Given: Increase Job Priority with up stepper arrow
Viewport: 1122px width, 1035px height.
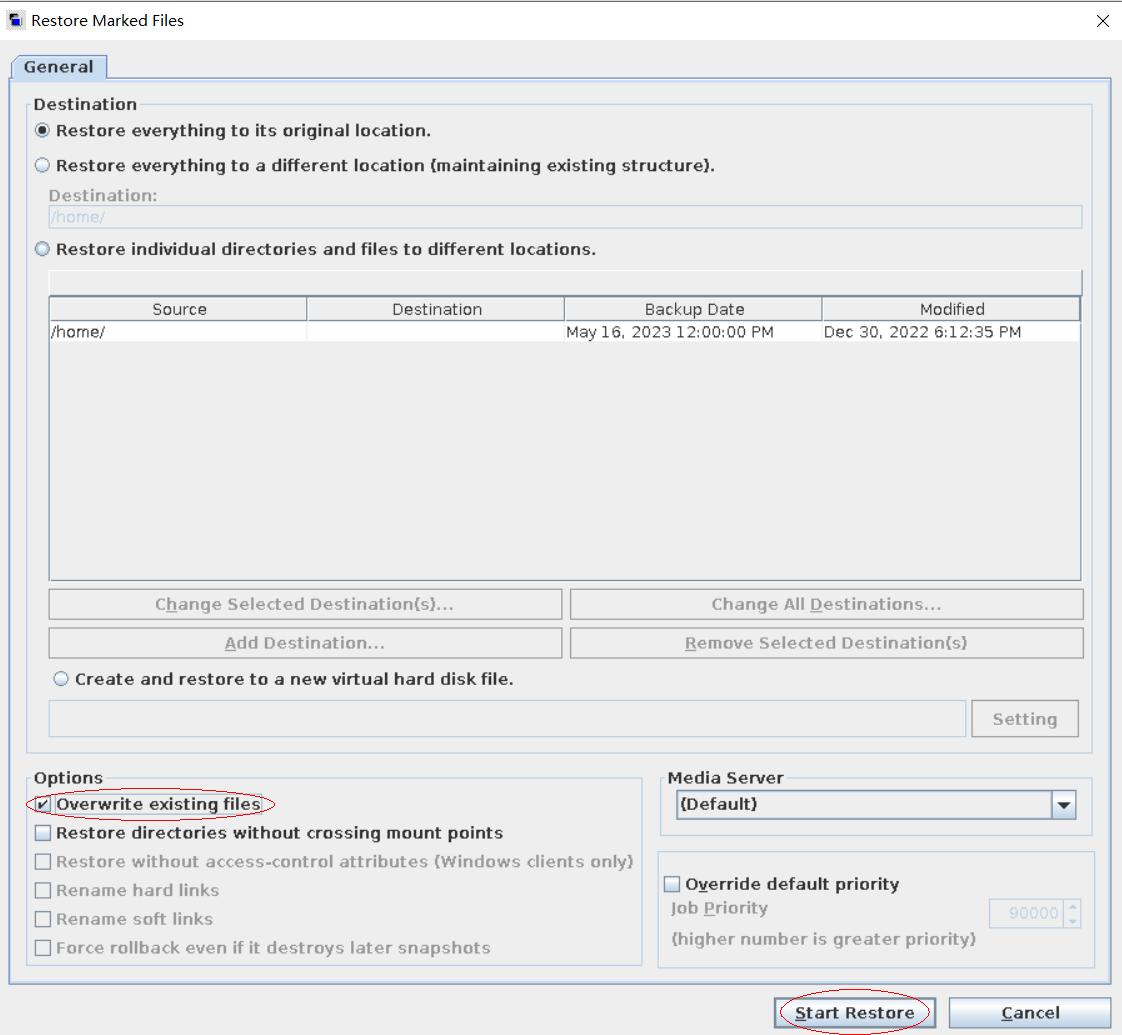Looking at the screenshot, I should pyautogui.click(x=1072, y=907).
